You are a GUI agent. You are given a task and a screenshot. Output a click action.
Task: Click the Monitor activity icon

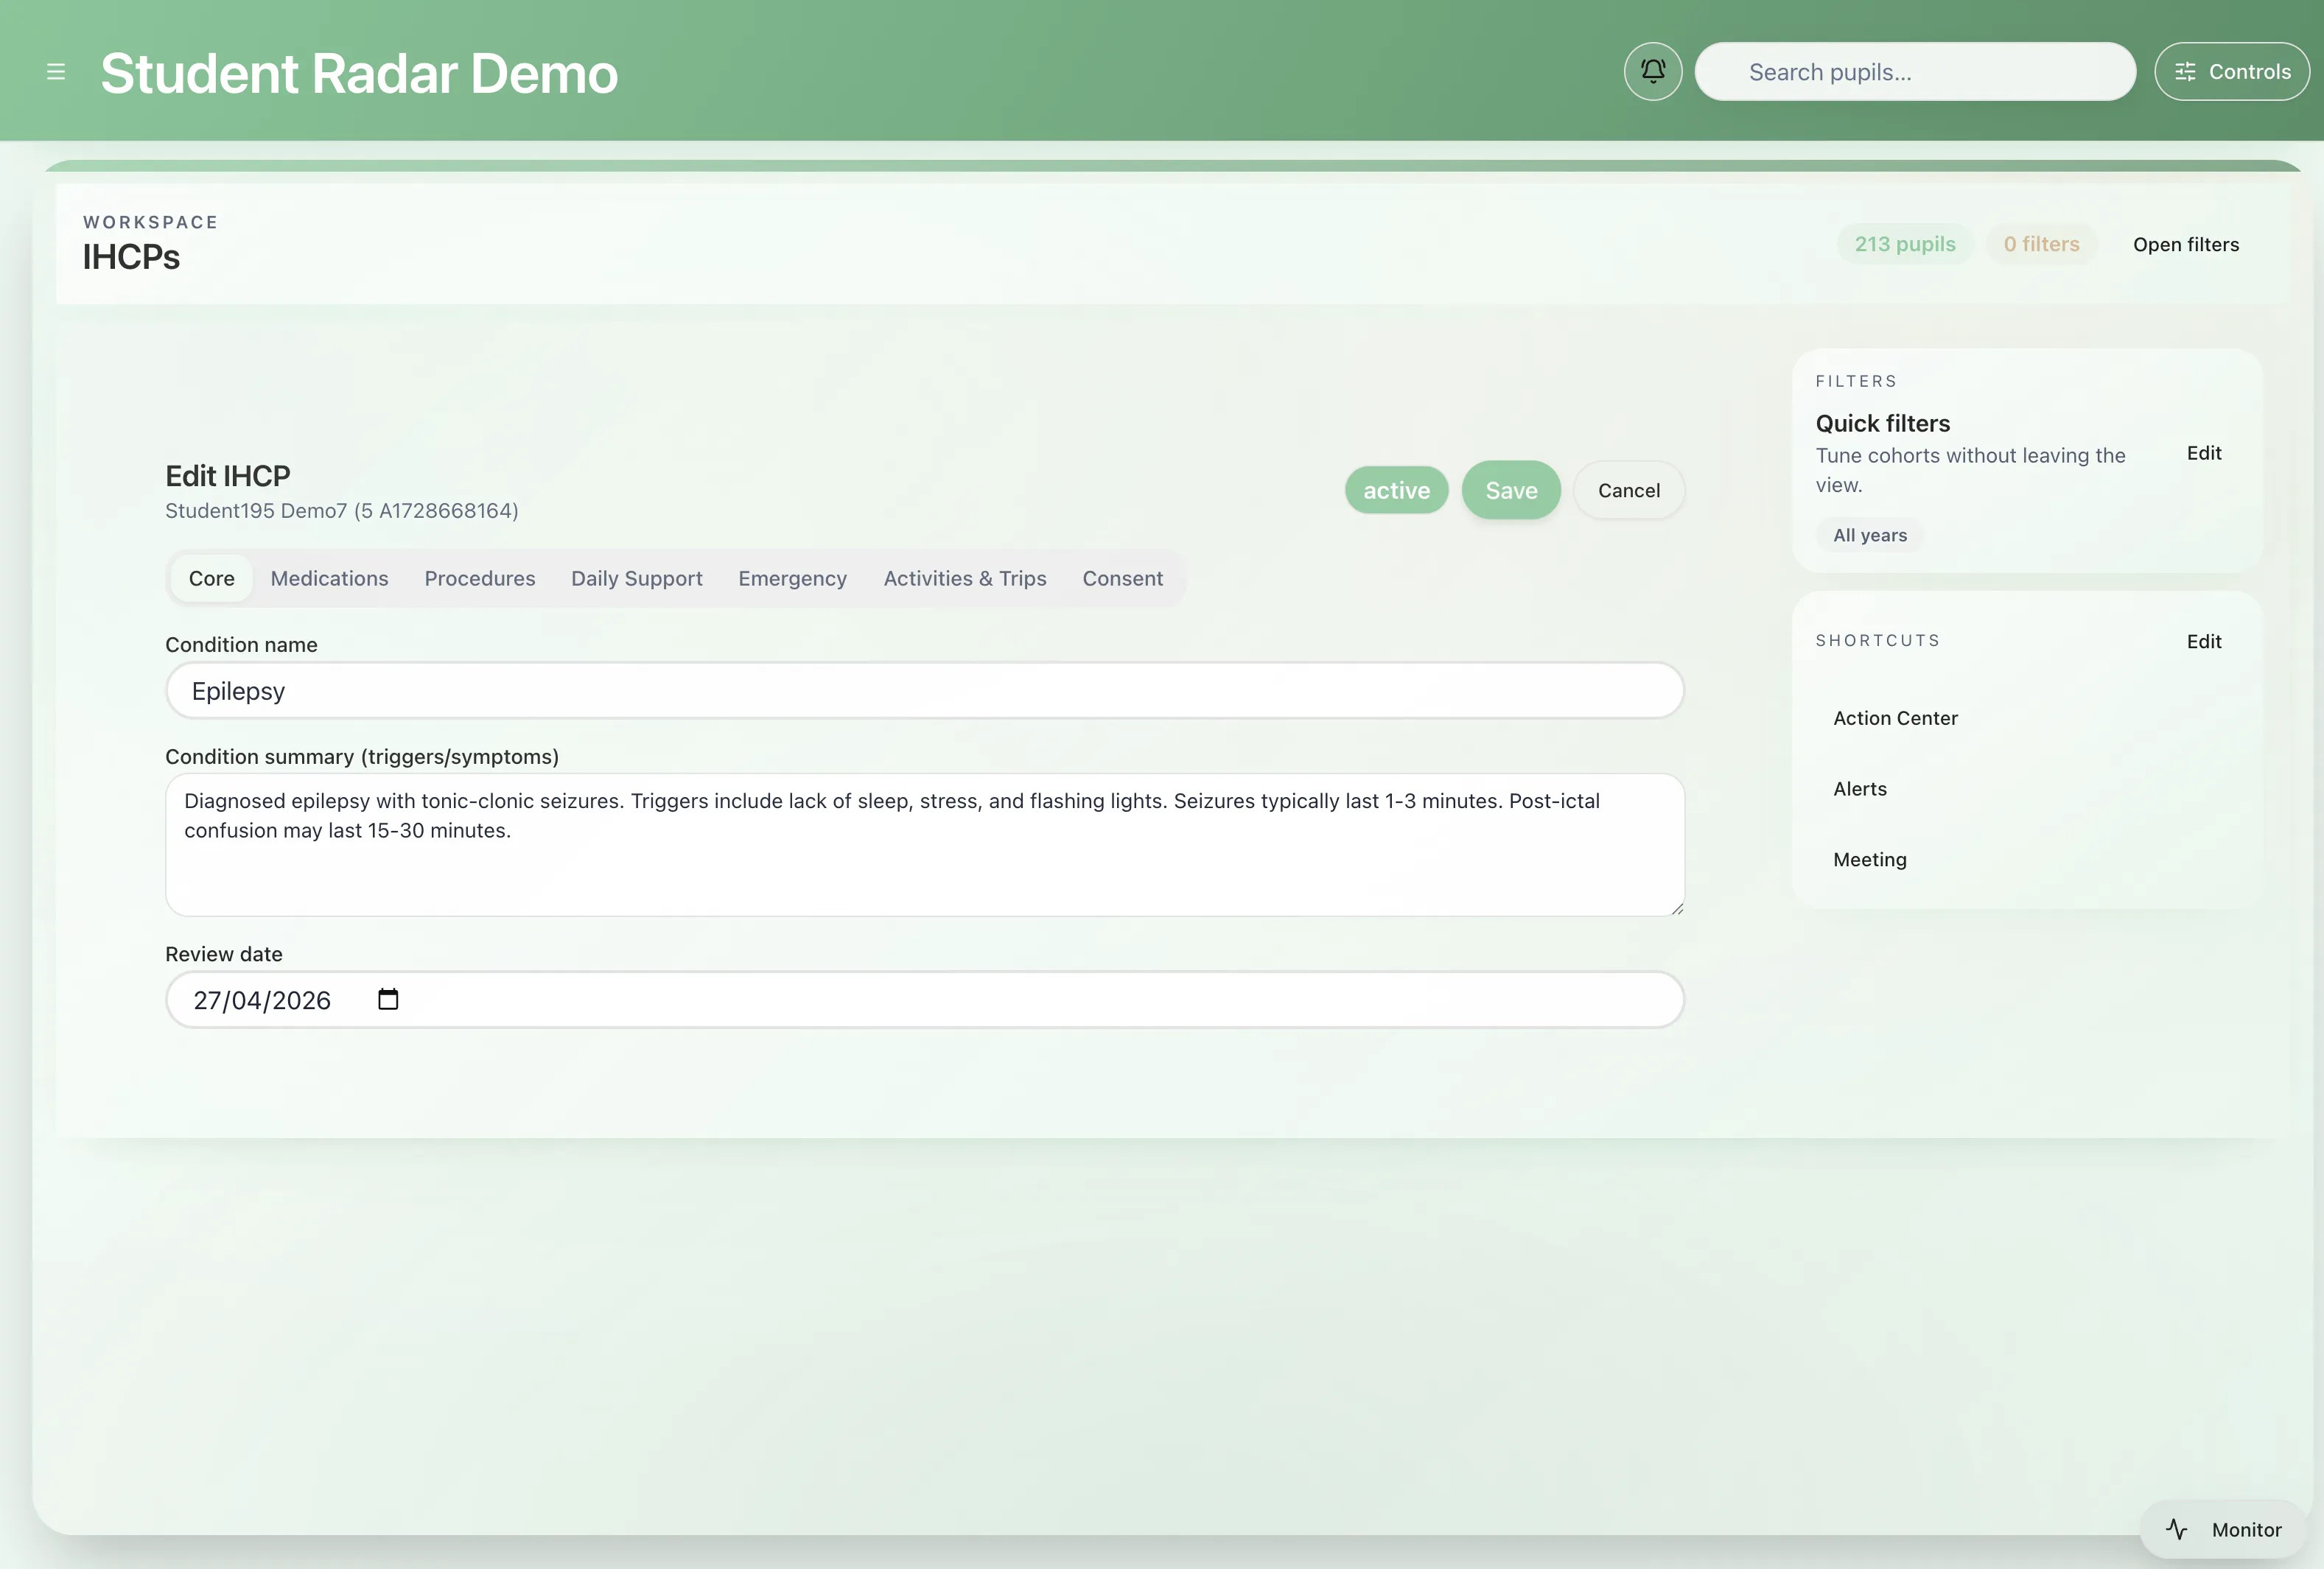coord(2177,1529)
